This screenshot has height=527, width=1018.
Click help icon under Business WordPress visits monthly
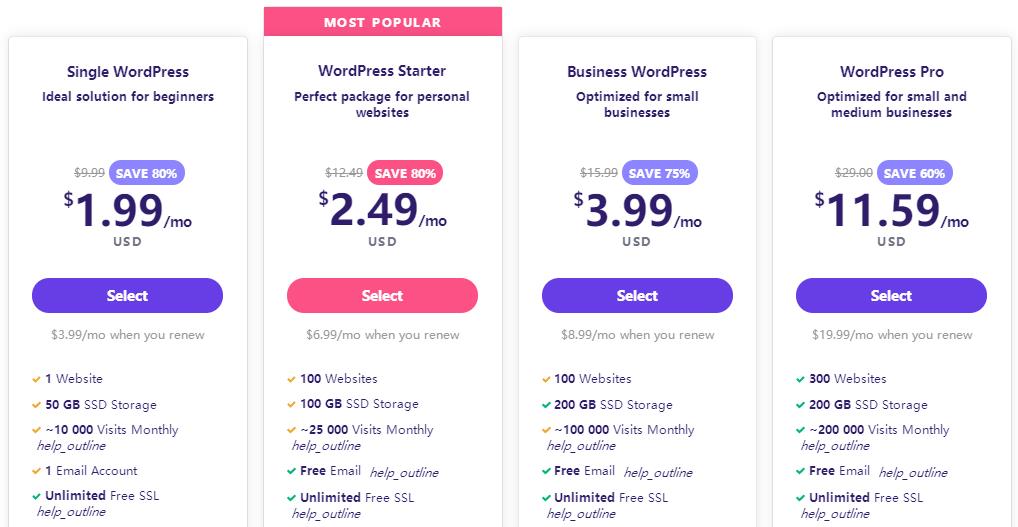tap(581, 446)
